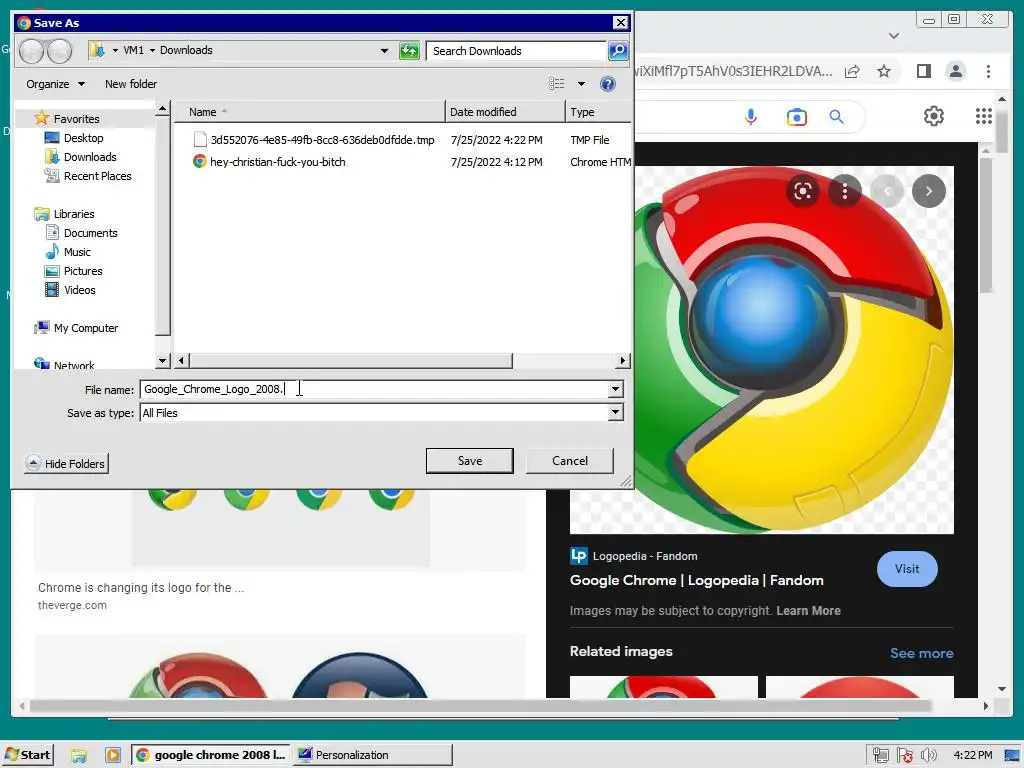1024x768 pixels.
Task: Expand the view options arrow
Action: [581, 84]
